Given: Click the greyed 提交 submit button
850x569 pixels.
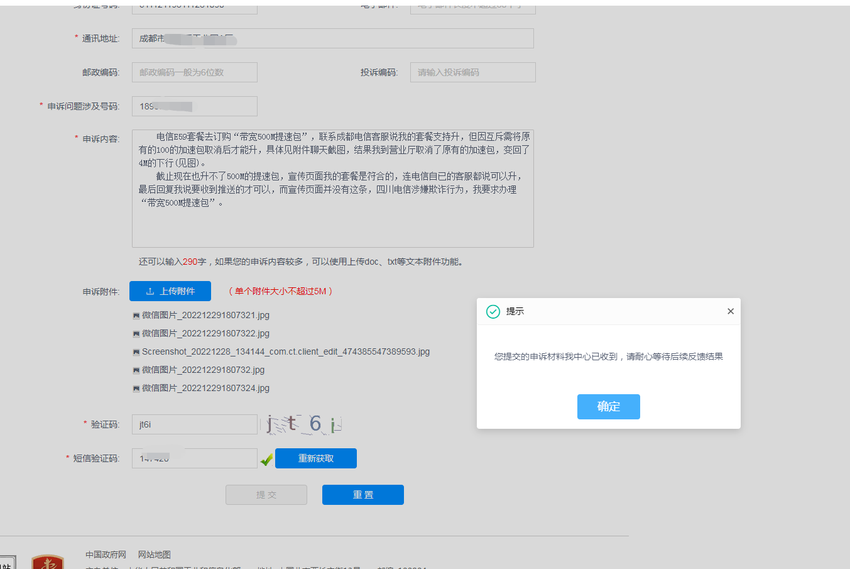Looking at the screenshot, I should 266,495.
